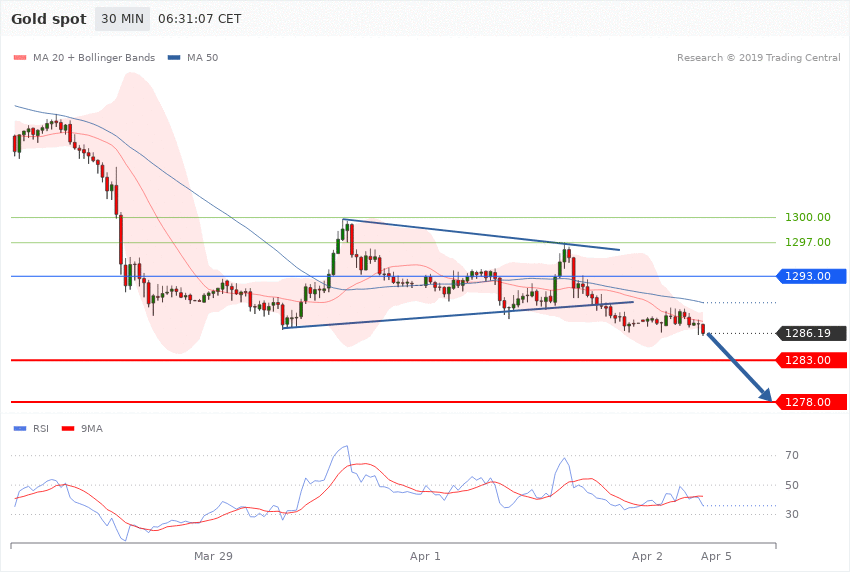
Task: Click the 9MA legend color swatch
Action: pyautogui.click(x=68, y=429)
